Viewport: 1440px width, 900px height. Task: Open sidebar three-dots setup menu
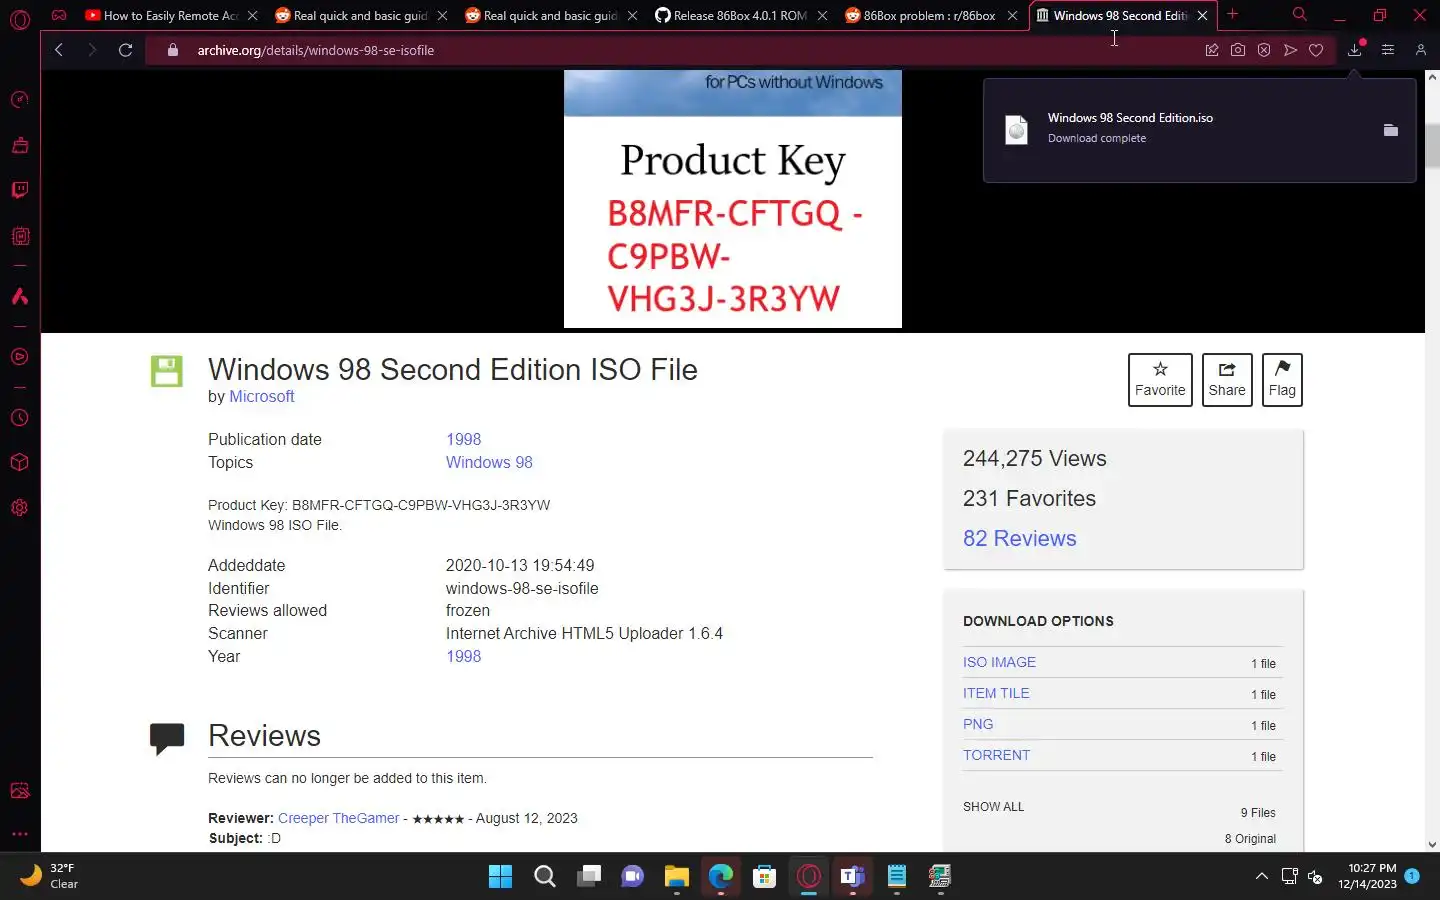click(x=19, y=834)
